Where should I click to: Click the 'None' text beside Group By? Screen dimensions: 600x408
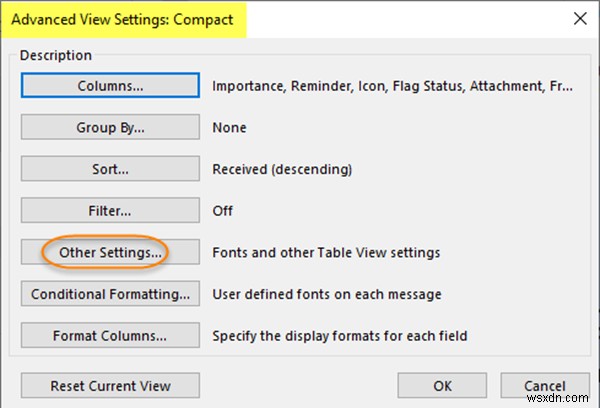pos(229,128)
